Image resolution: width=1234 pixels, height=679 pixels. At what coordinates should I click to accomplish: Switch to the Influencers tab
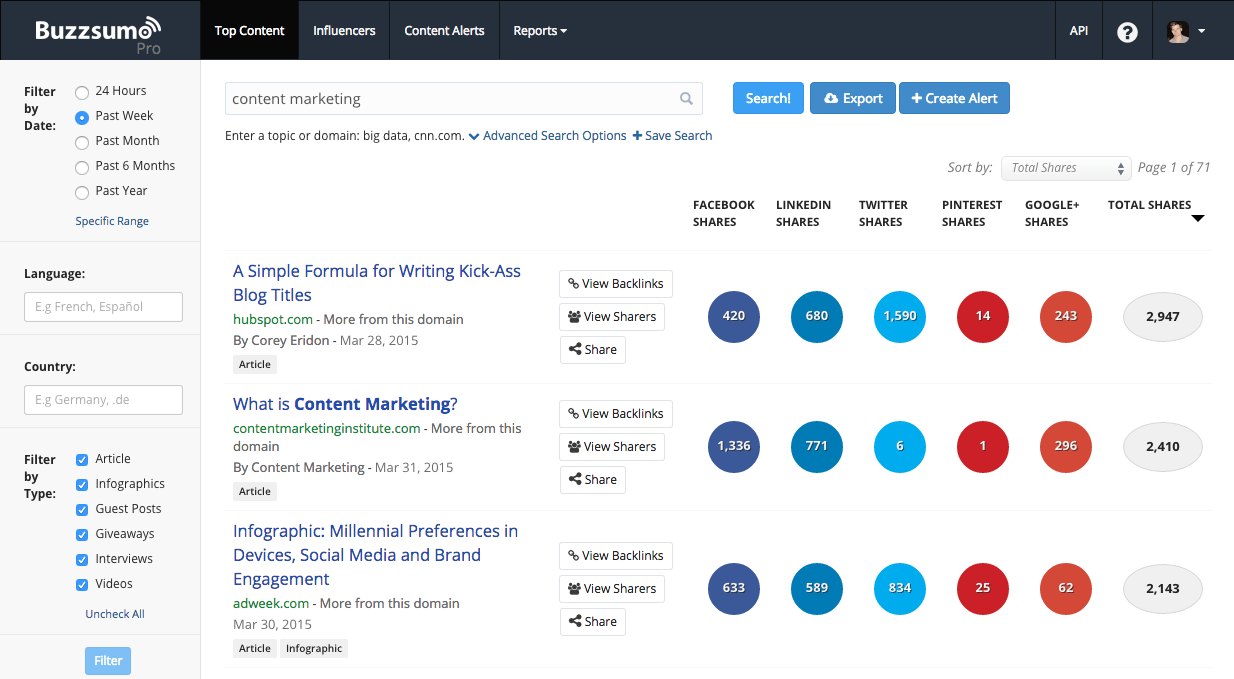[x=343, y=31]
